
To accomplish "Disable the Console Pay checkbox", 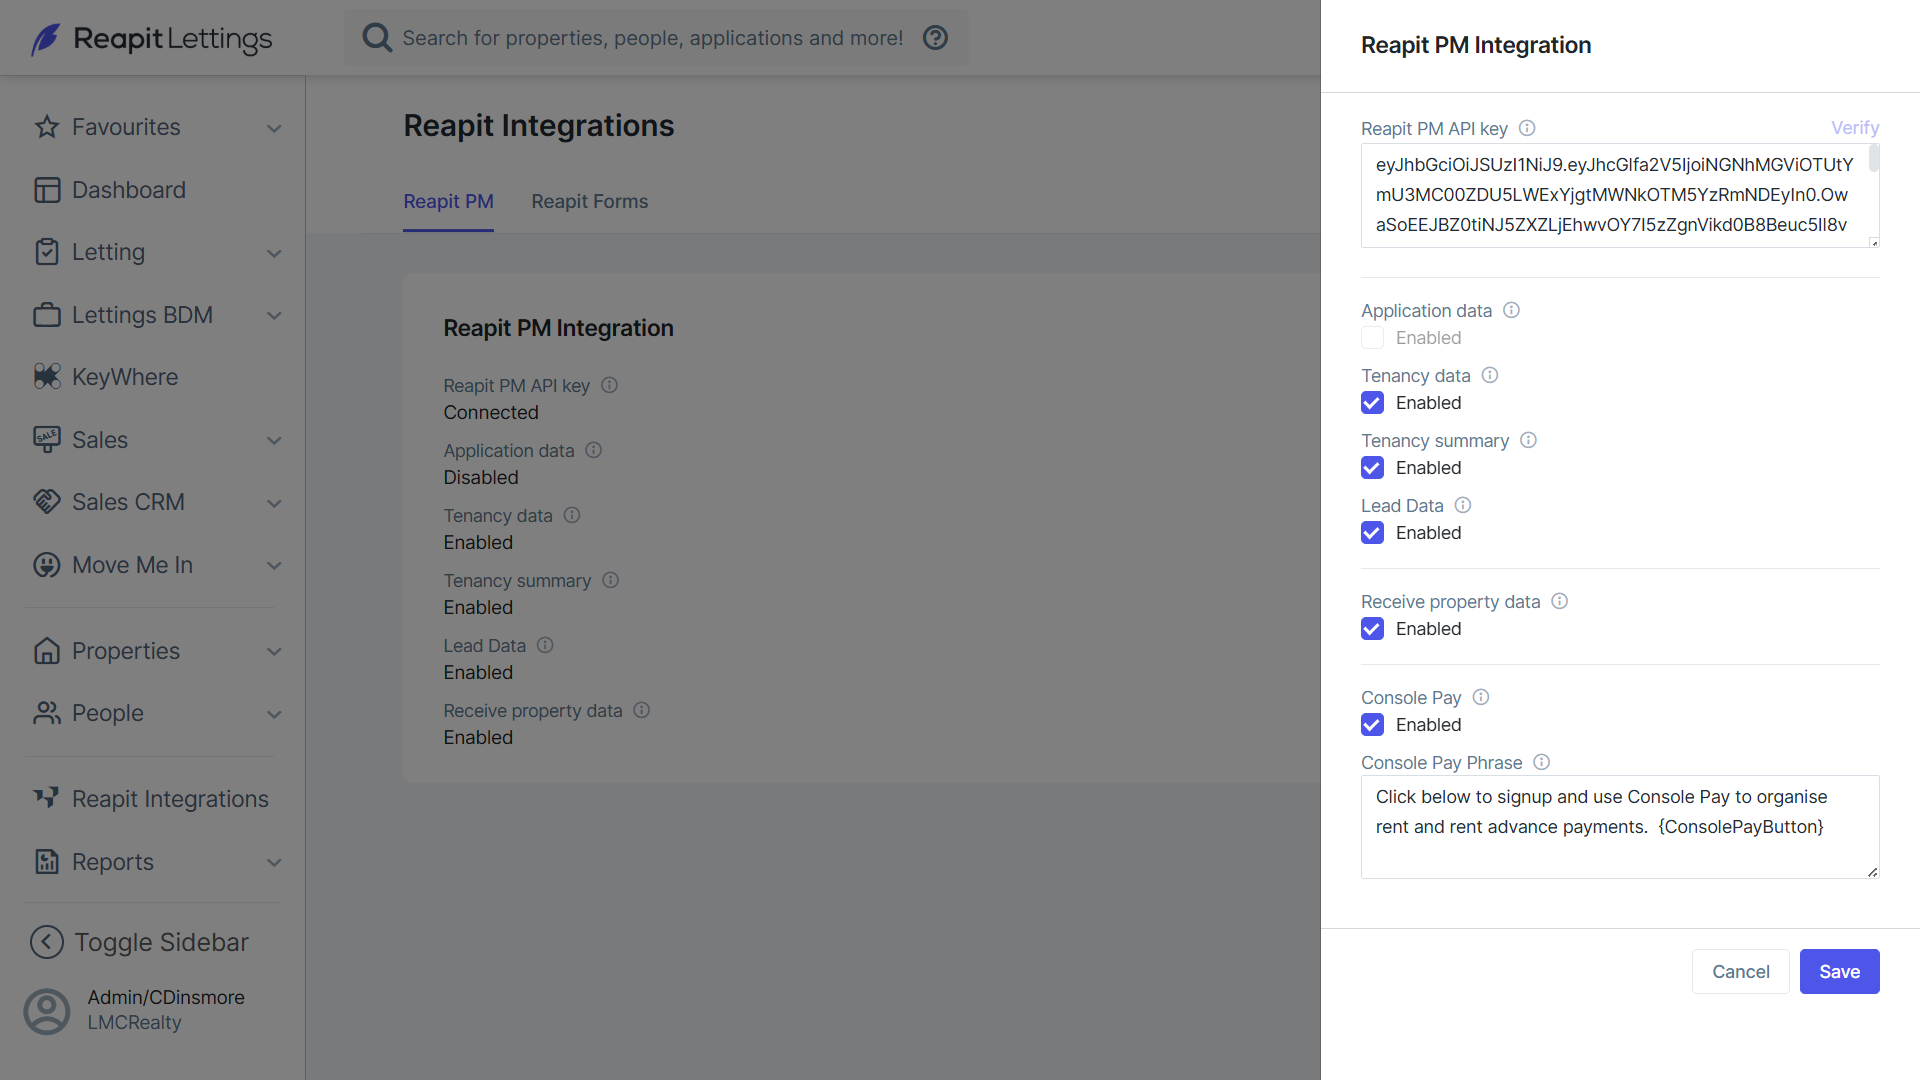I will pos(1372,725).
